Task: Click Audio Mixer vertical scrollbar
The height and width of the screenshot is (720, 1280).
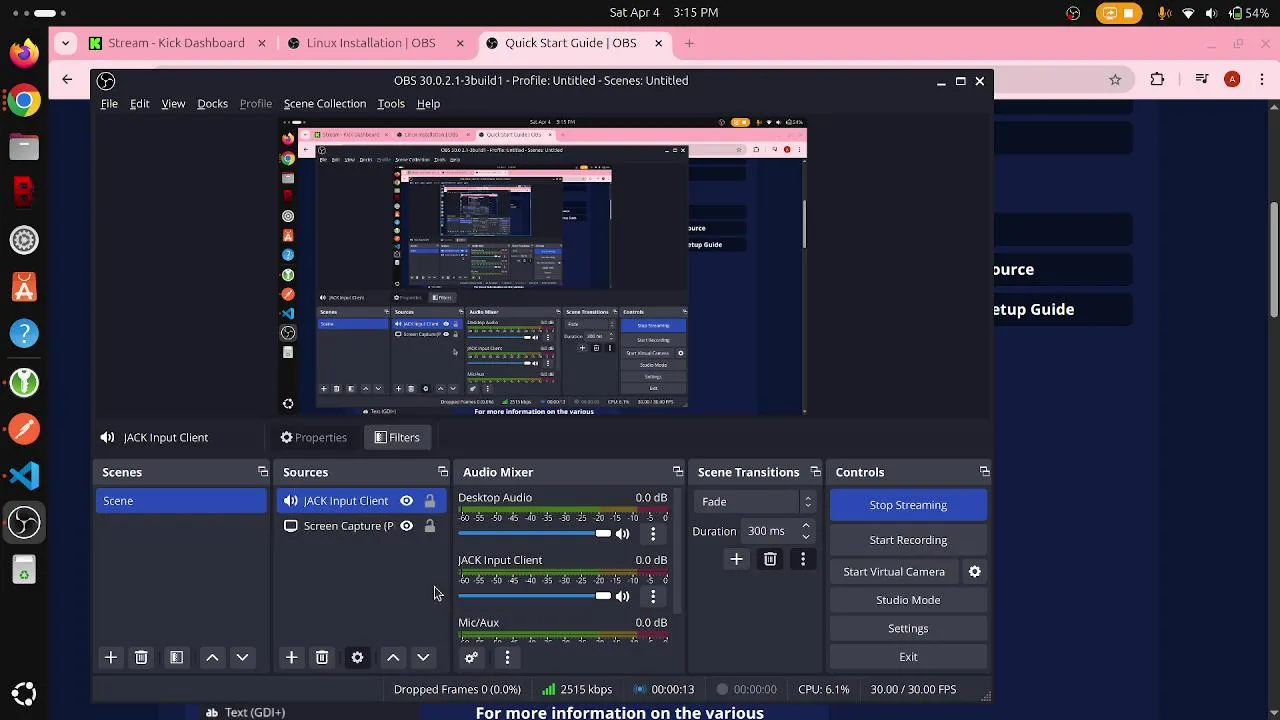Action: tap(678, 552)
